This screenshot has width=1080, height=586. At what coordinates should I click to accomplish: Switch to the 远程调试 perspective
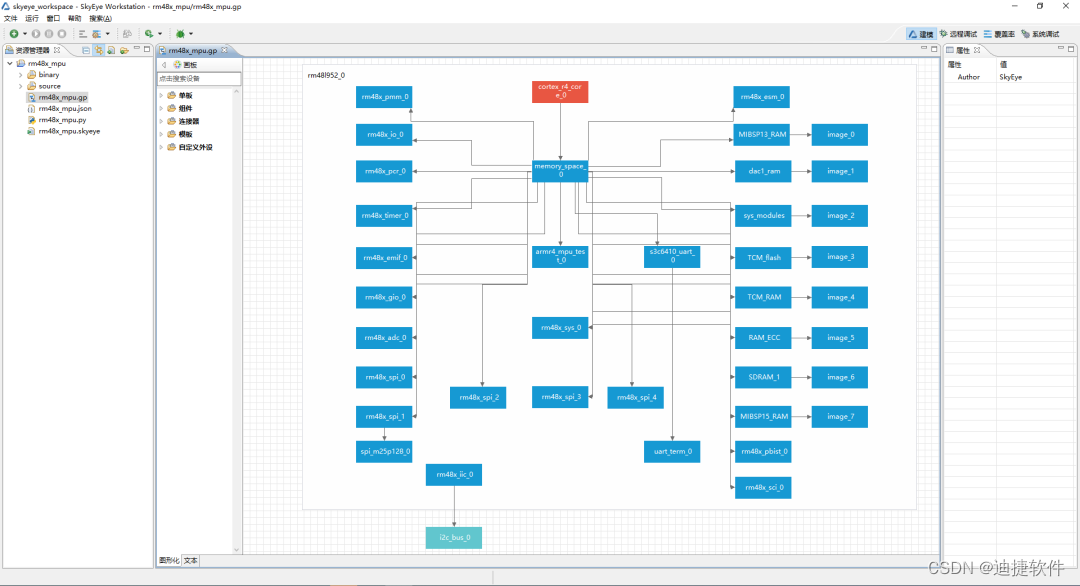pos(958,34)
